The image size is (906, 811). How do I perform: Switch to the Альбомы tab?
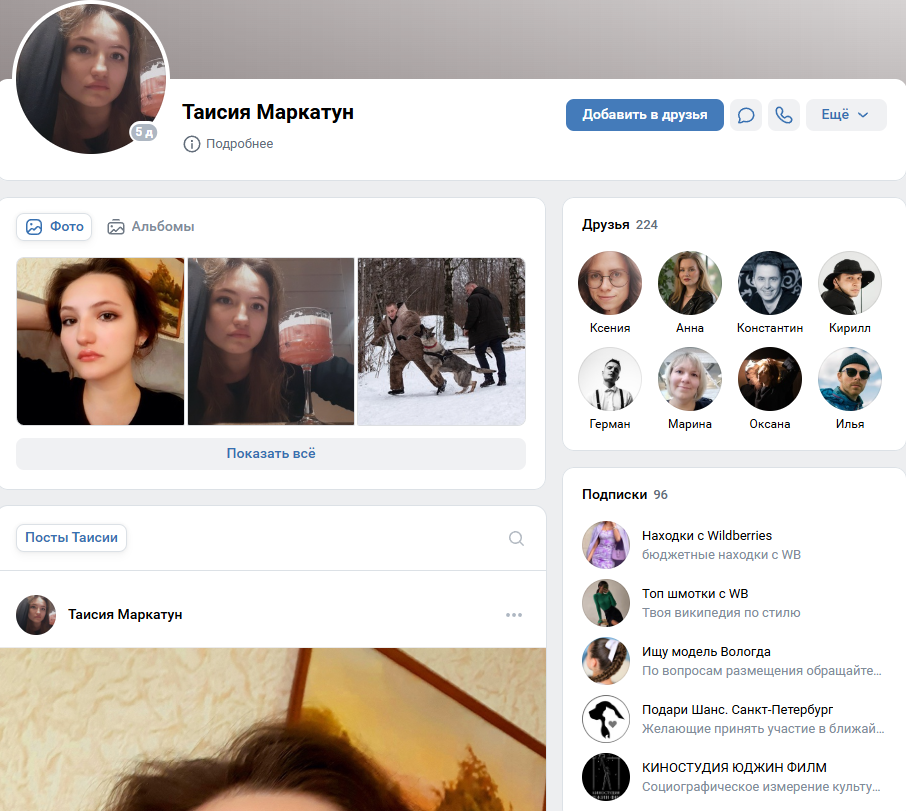(150, 226)
